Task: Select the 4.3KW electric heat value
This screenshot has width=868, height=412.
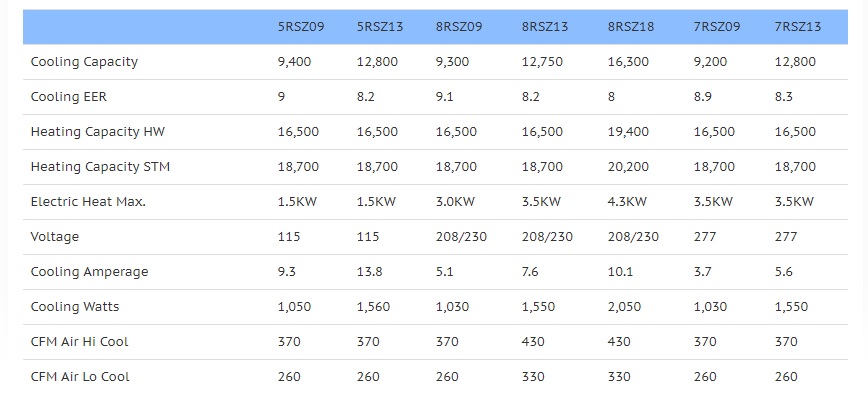Action: tap(628, 202)
